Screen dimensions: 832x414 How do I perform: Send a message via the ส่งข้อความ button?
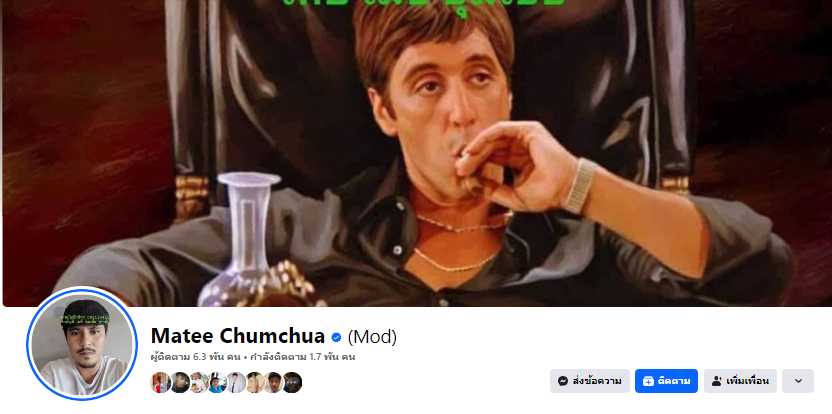coord(590,381)
